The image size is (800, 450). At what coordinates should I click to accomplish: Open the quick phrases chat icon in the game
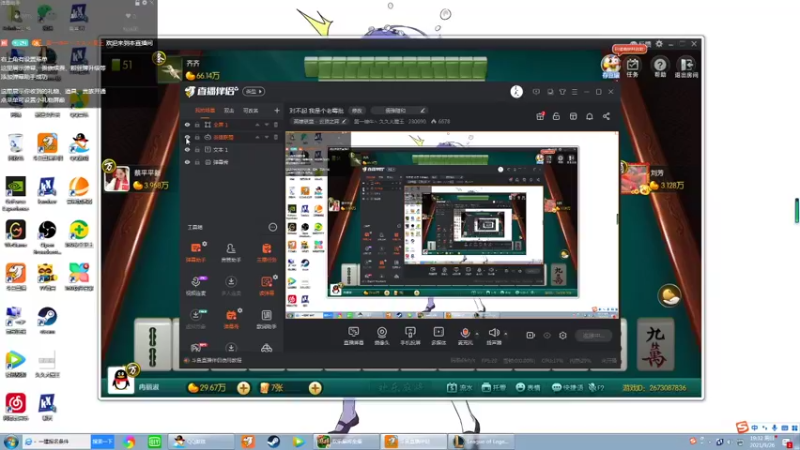pos(567,388)
